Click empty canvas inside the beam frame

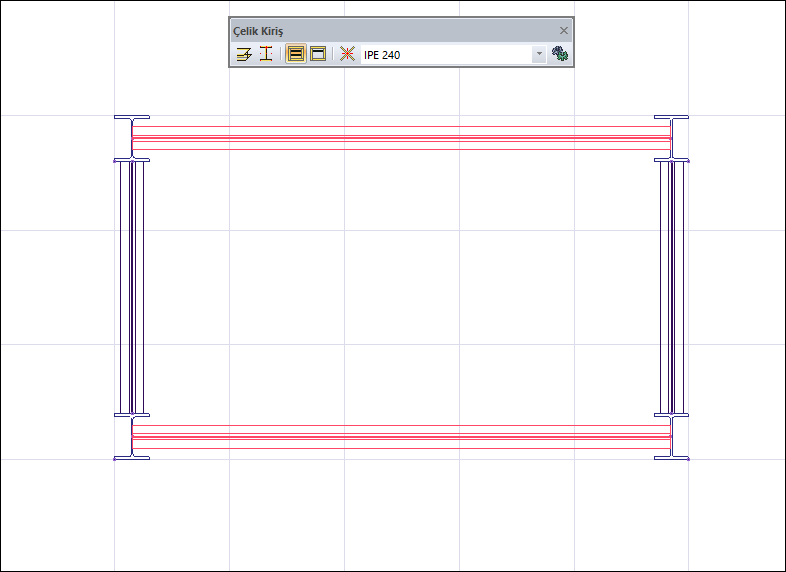click(x=401, y=287)
